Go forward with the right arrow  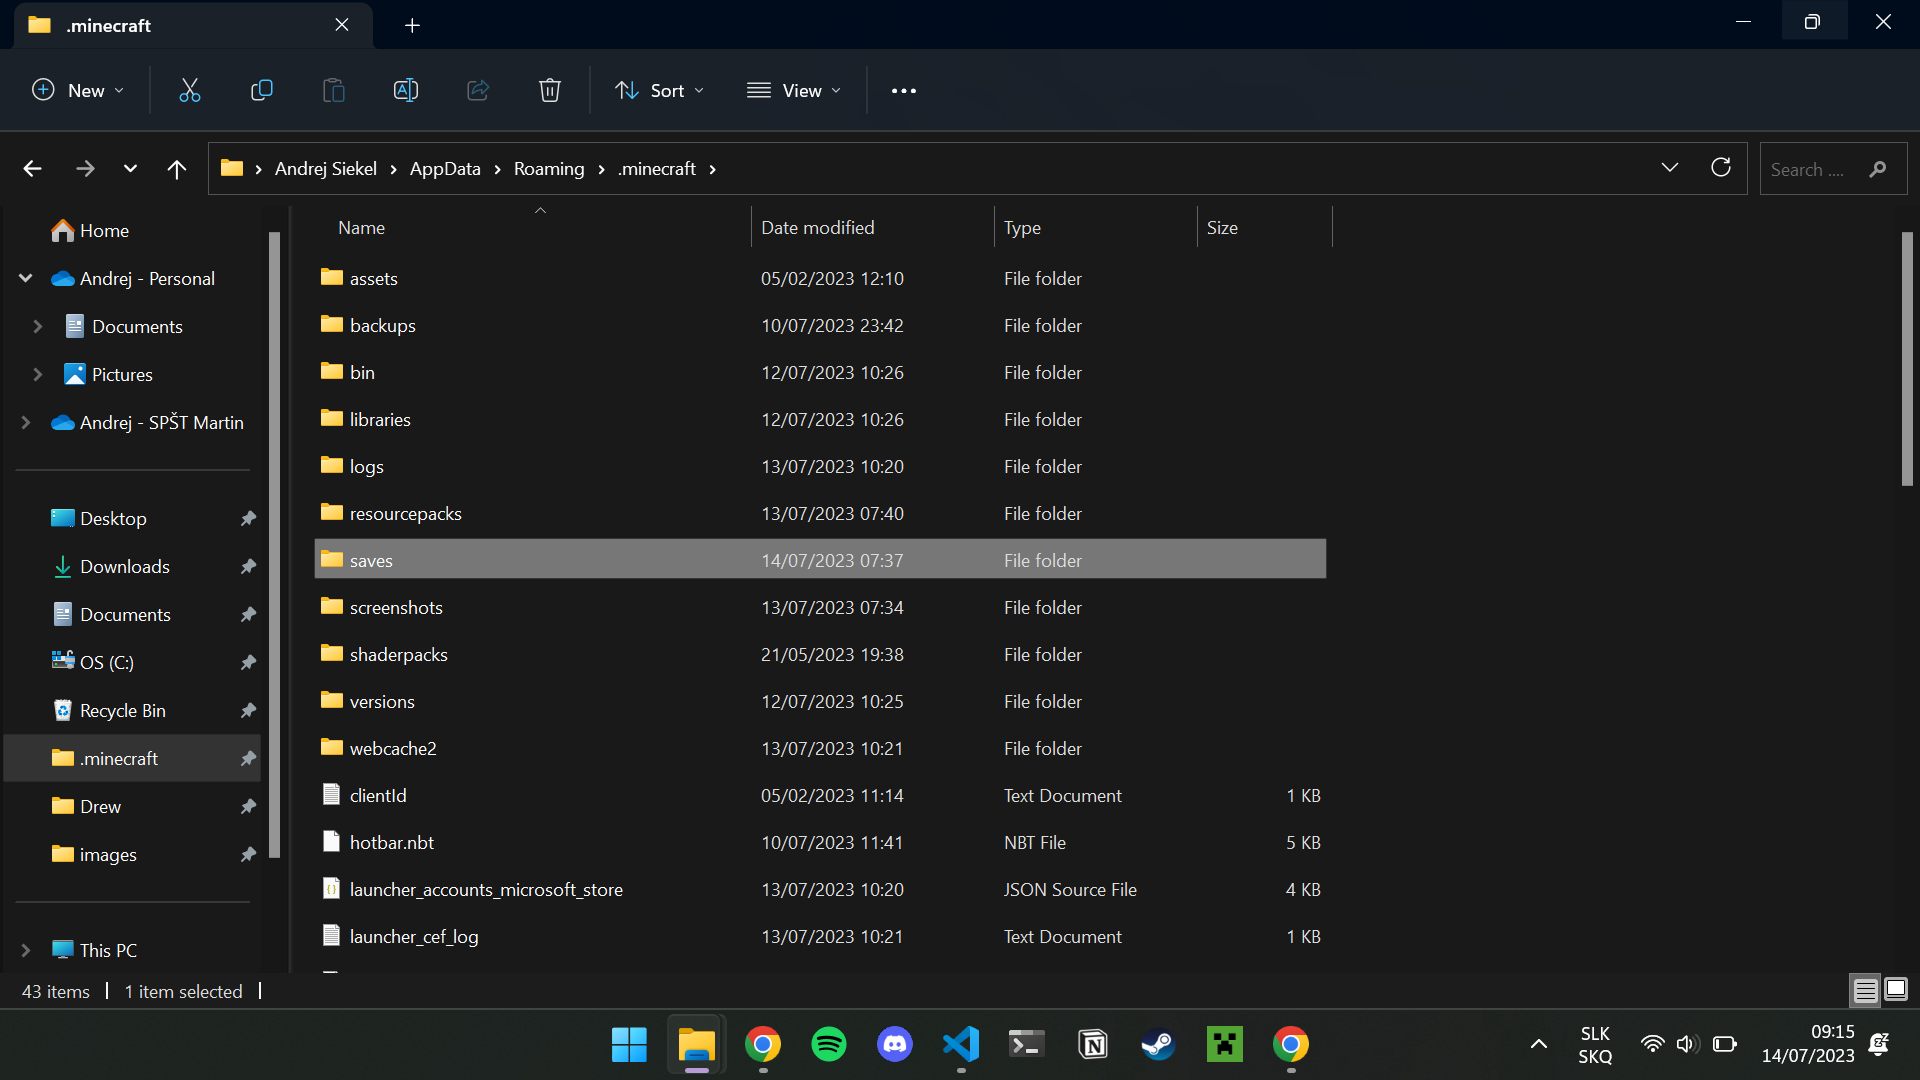pyautogui.click(x=85, y=169)
